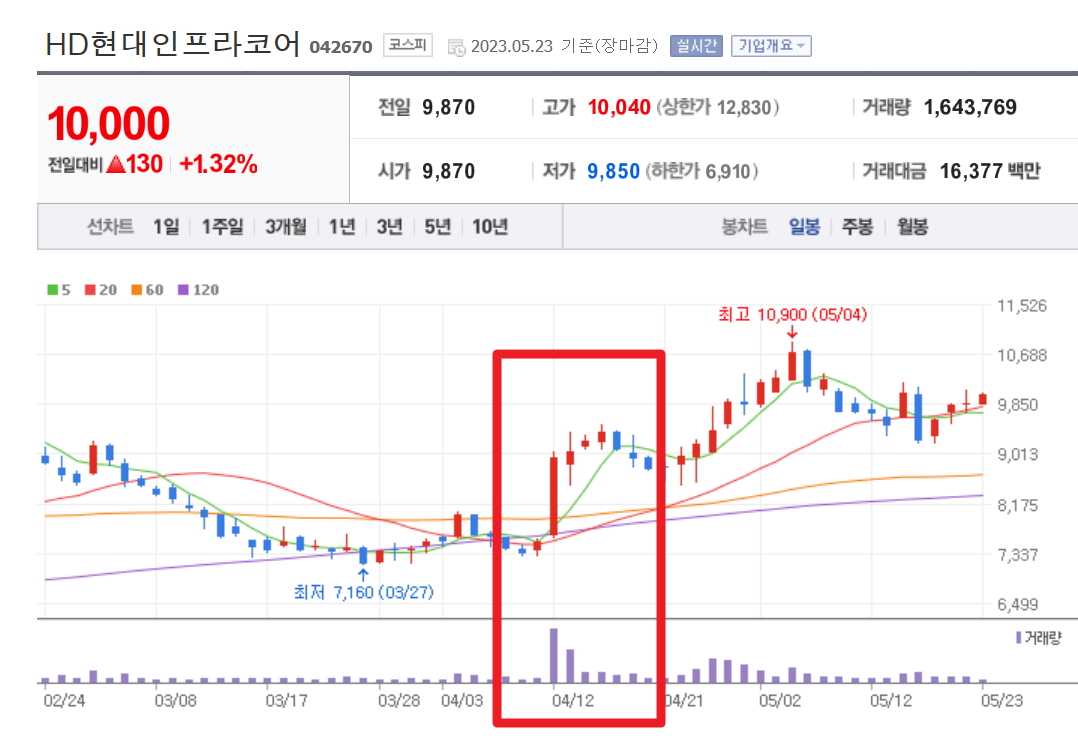Click the 하한가 6,910 text
Image resolution: width=1078 pixels, height=740 pixels.
[702, 171]
